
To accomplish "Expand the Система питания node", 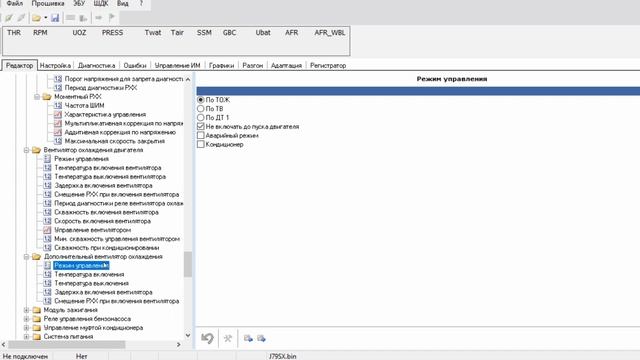I will coord(26,336).
